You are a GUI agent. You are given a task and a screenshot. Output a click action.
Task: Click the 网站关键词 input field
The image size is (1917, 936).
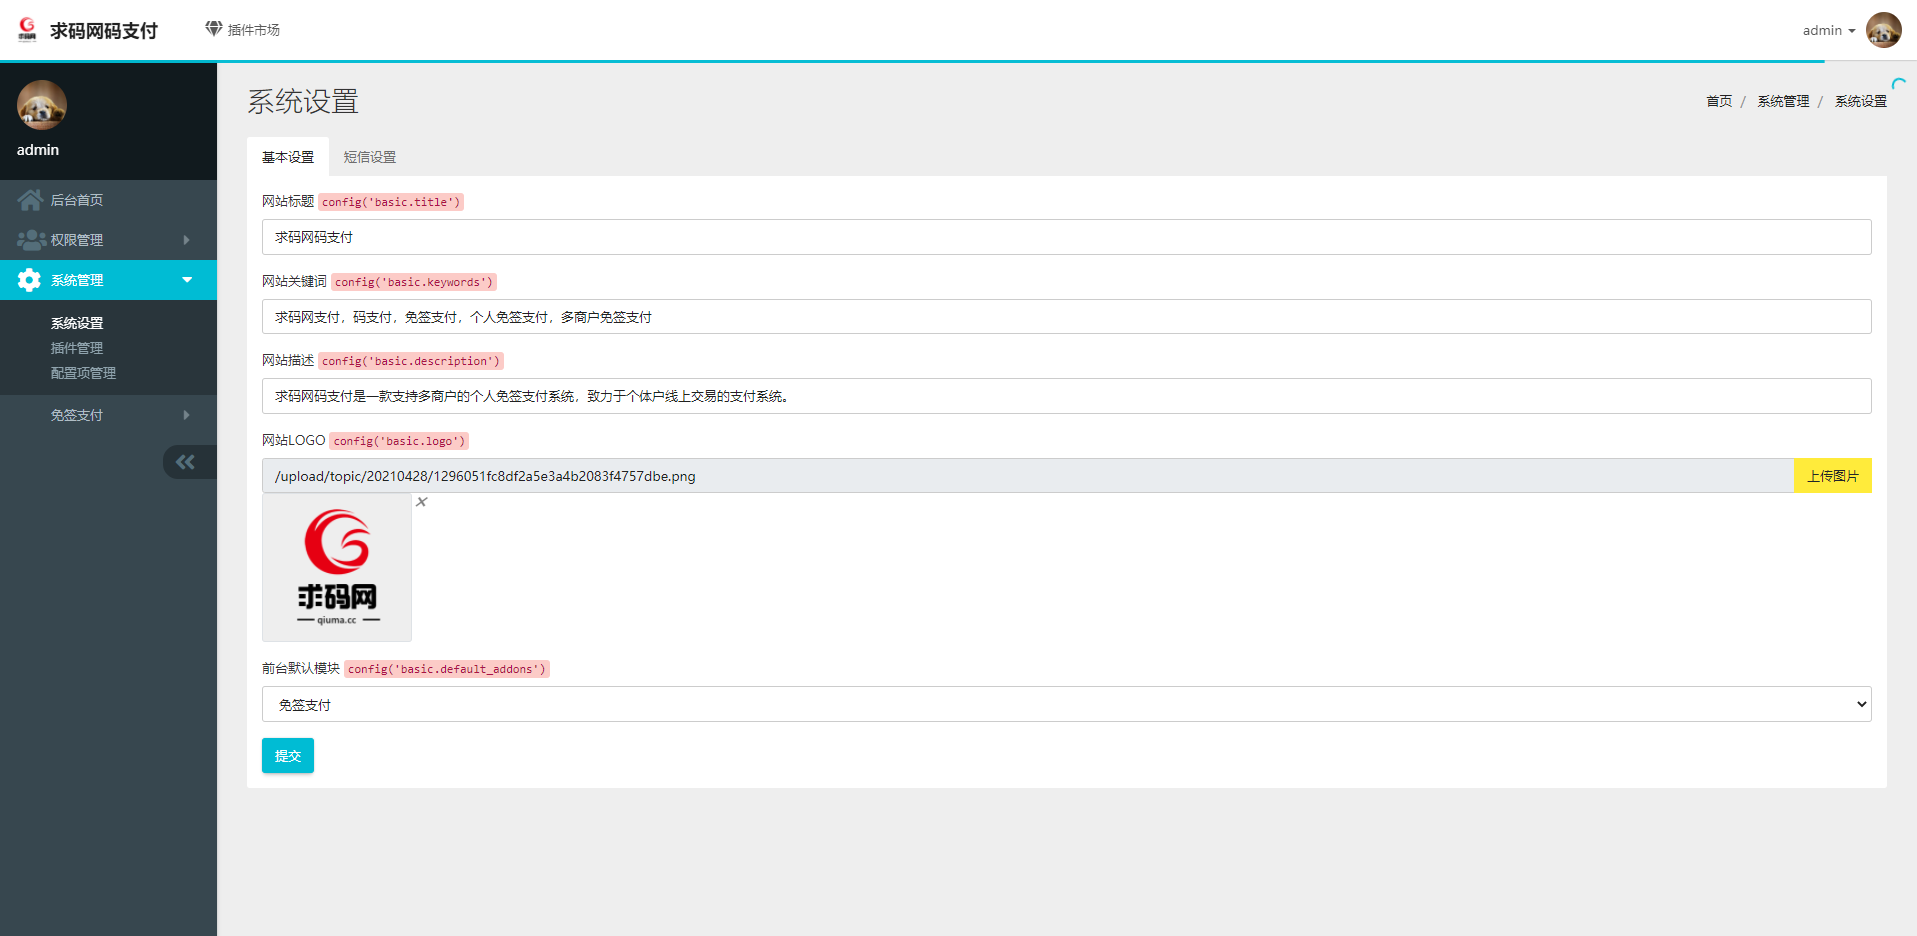coord(1066,317)
